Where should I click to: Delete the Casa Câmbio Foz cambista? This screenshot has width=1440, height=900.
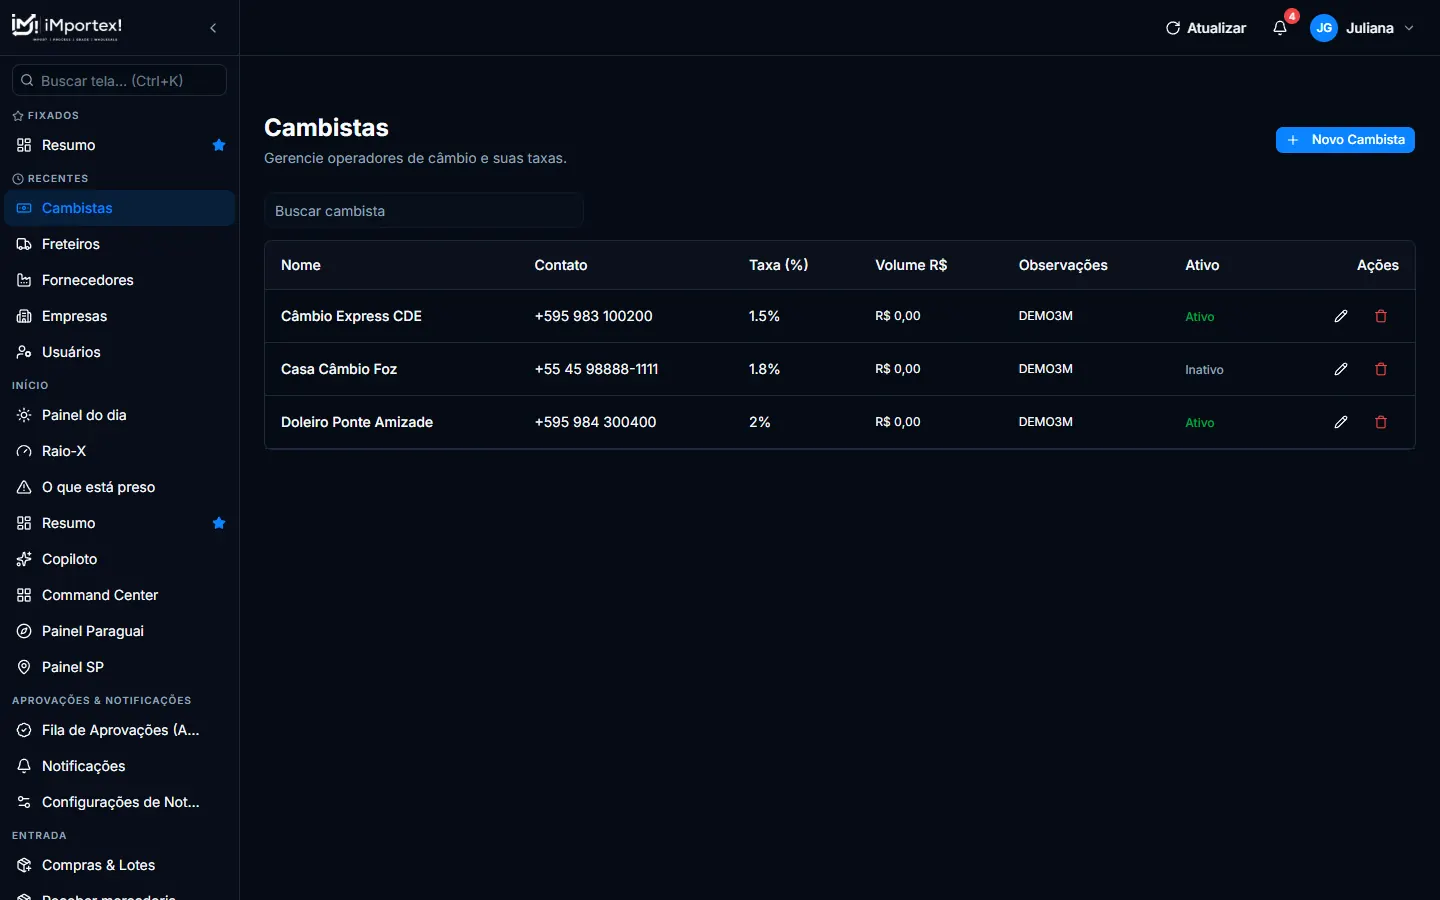coord(1381,369)
